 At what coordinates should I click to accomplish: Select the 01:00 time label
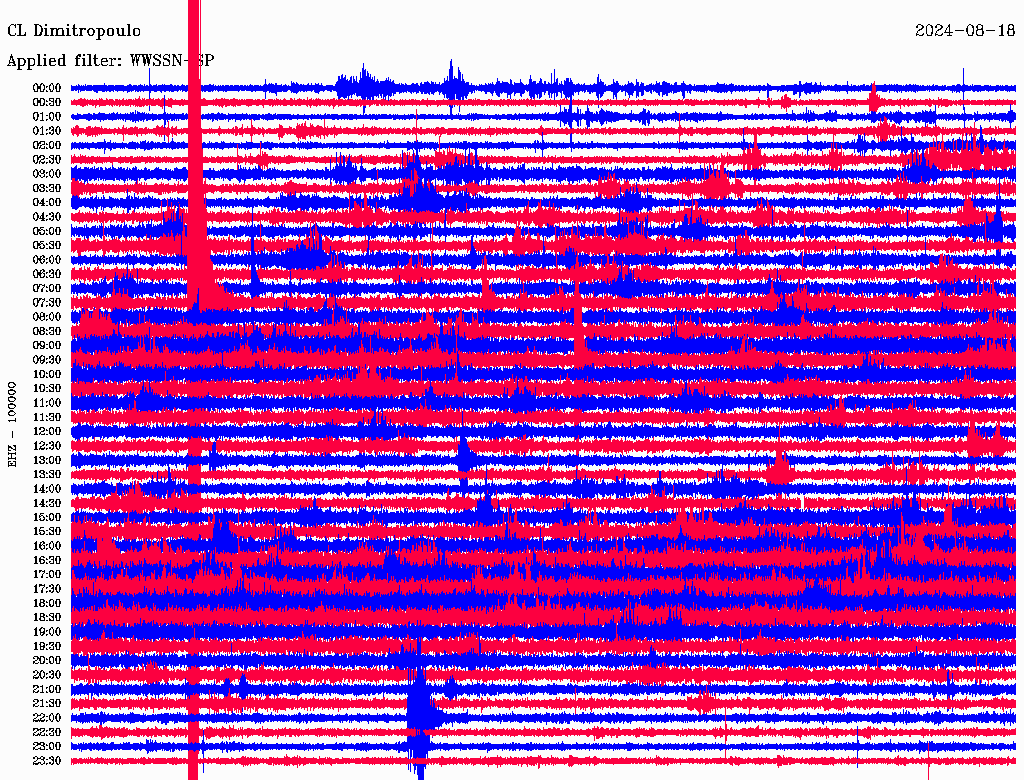coord(47,116)
